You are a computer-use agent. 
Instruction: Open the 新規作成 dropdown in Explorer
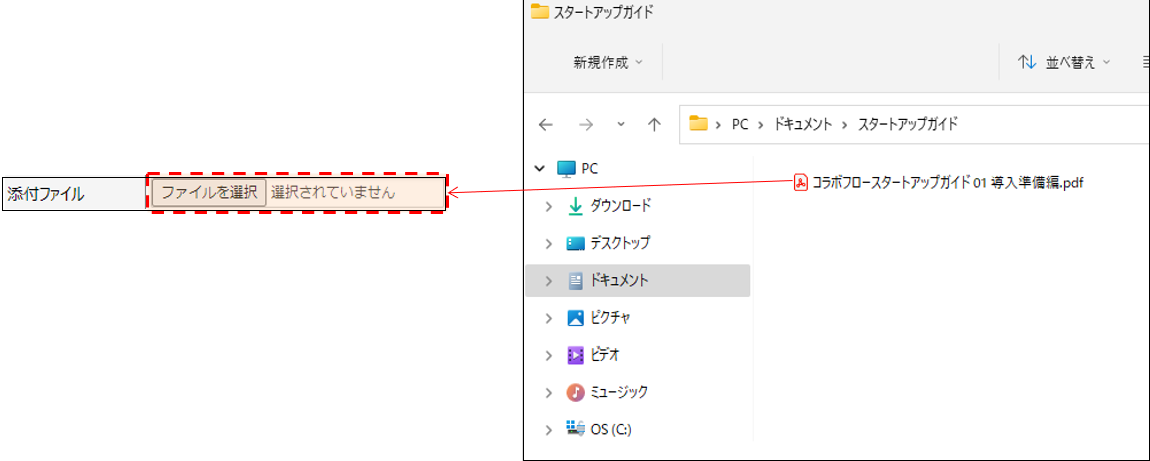(607, 62)
